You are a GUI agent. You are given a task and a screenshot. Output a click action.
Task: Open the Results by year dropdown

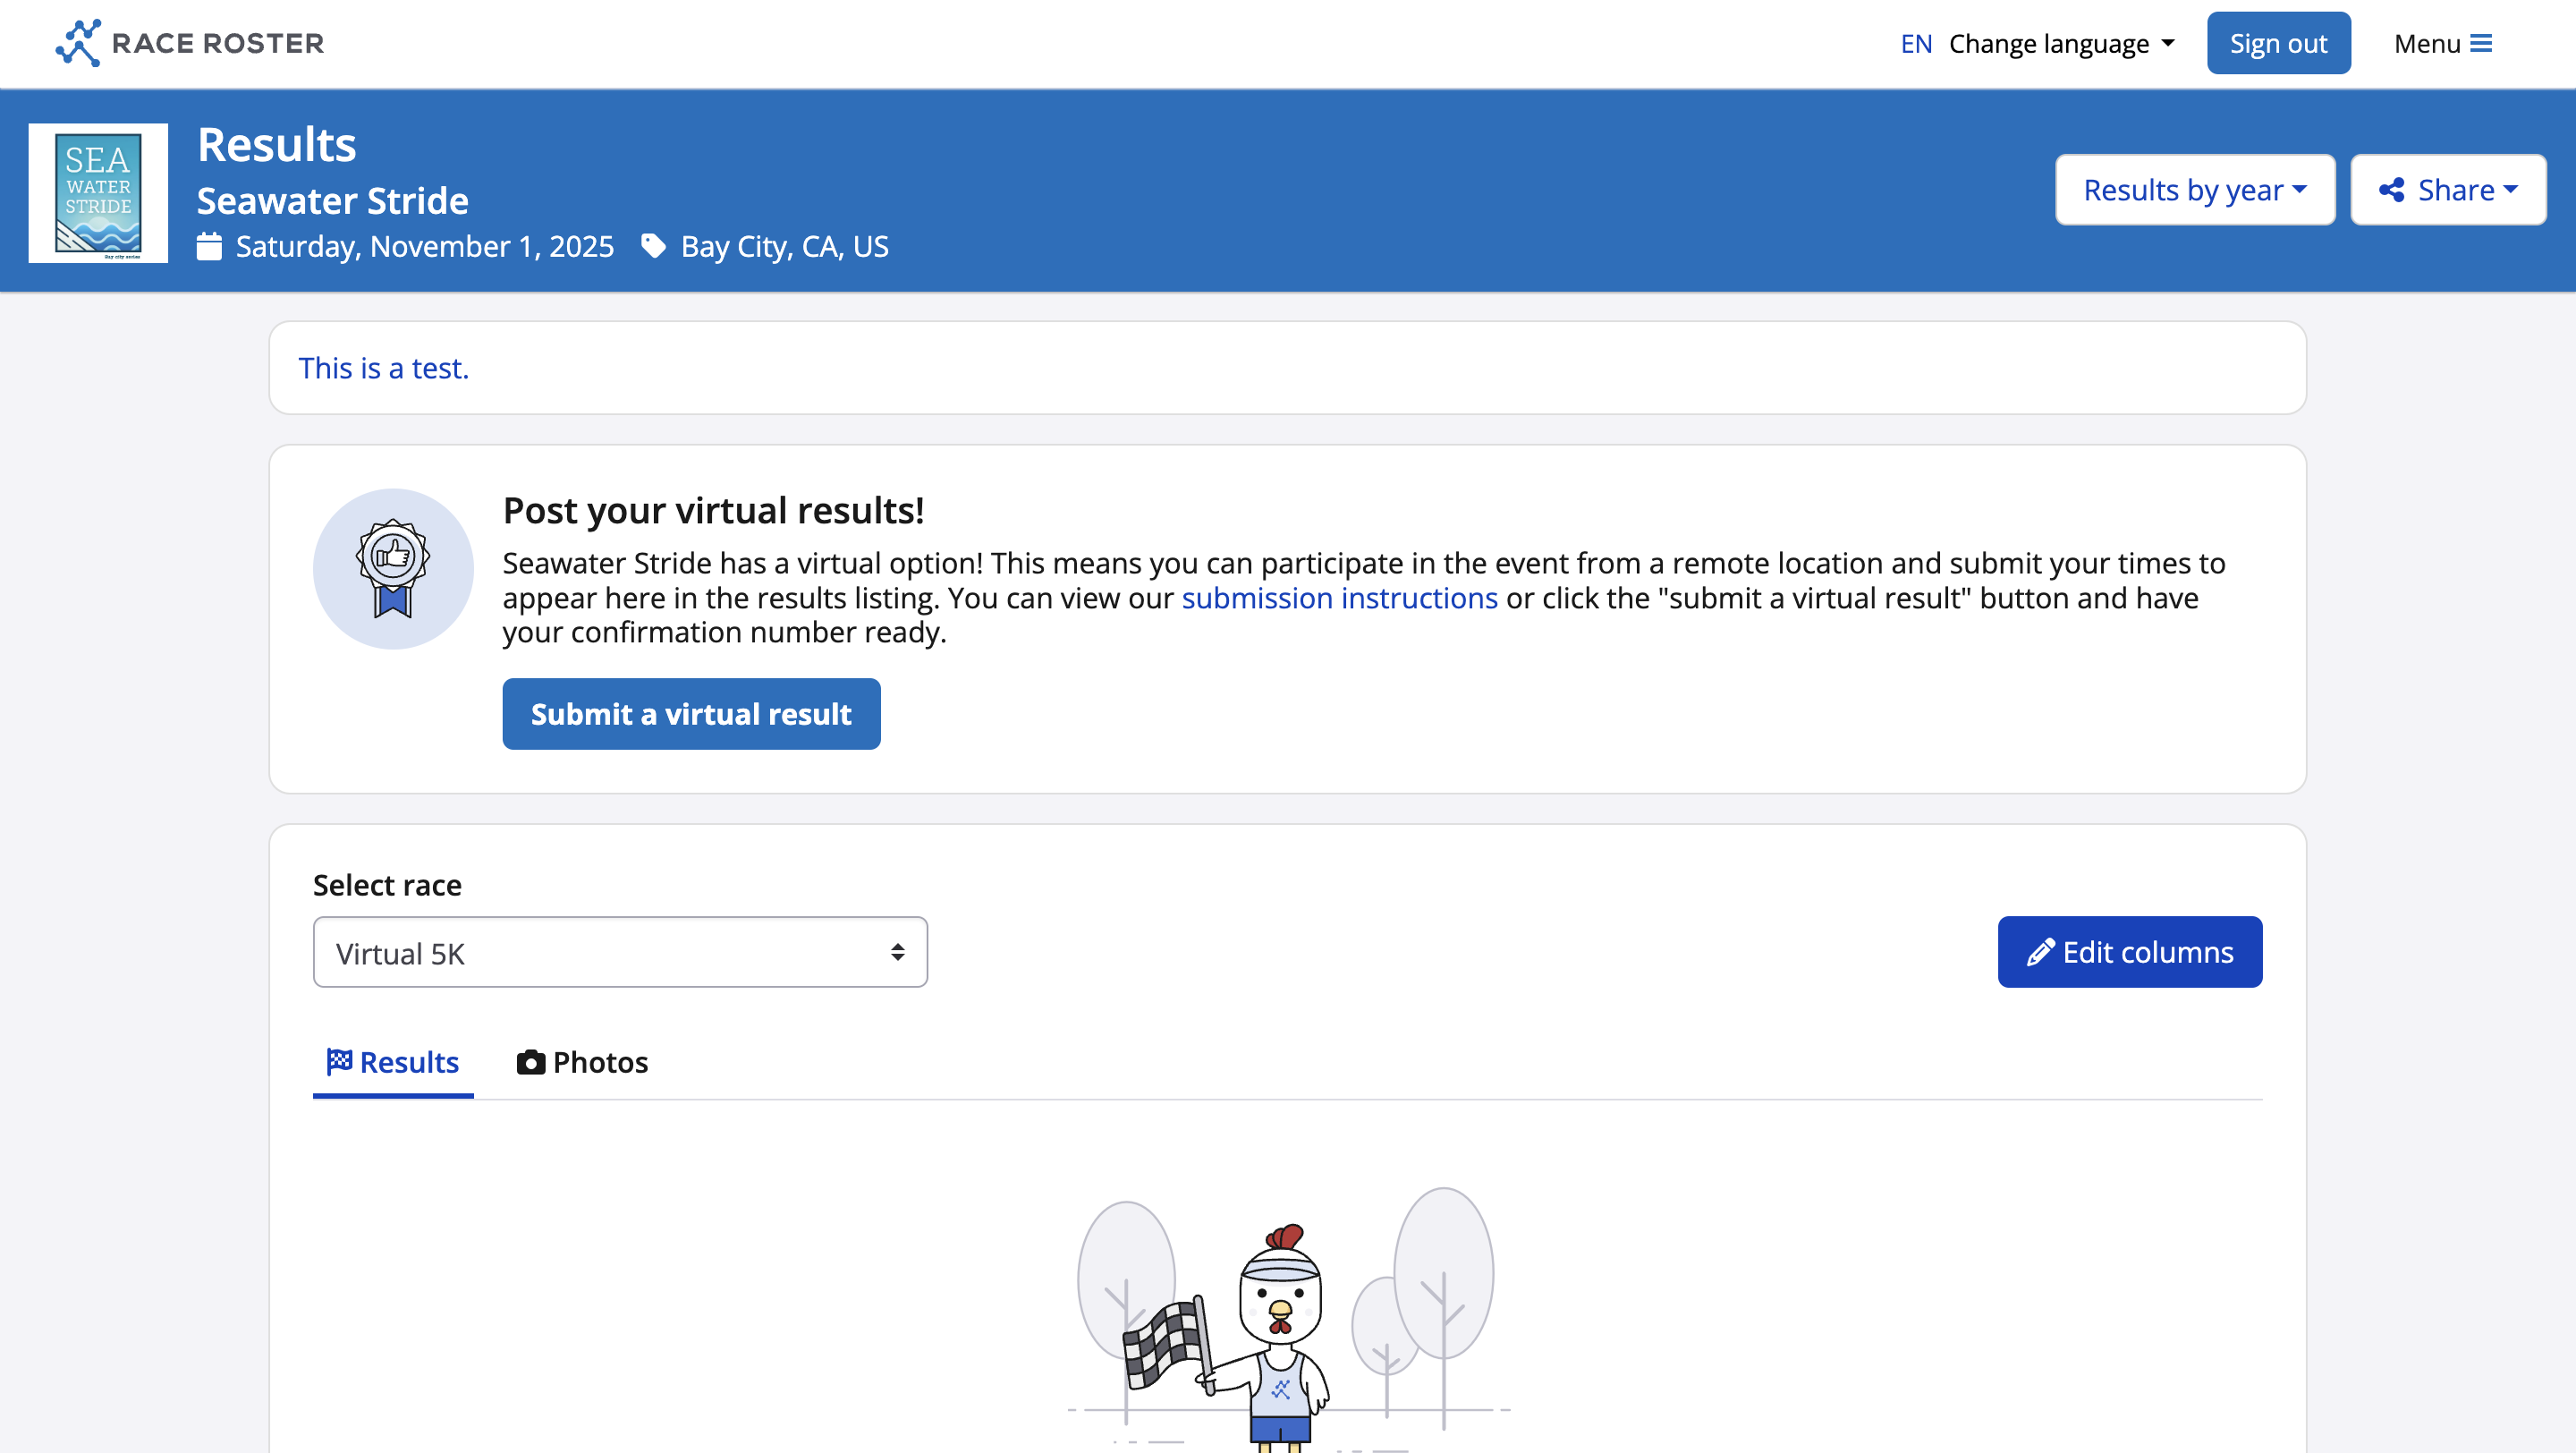2194,190
